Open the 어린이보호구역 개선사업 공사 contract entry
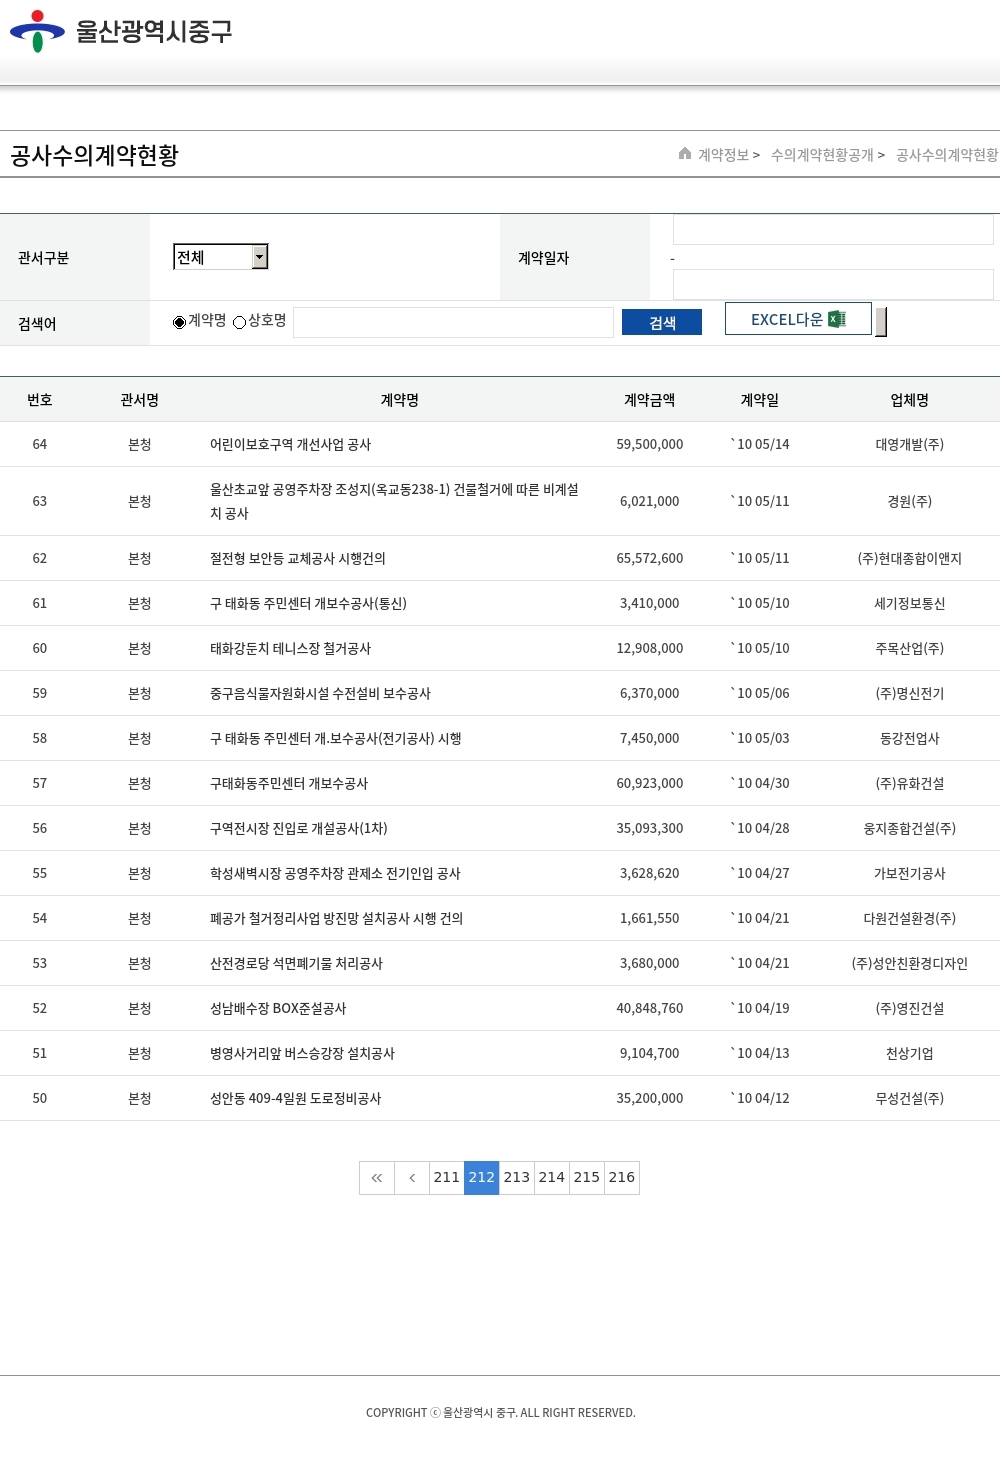The image size is (1000, 1476). (290, 445)
